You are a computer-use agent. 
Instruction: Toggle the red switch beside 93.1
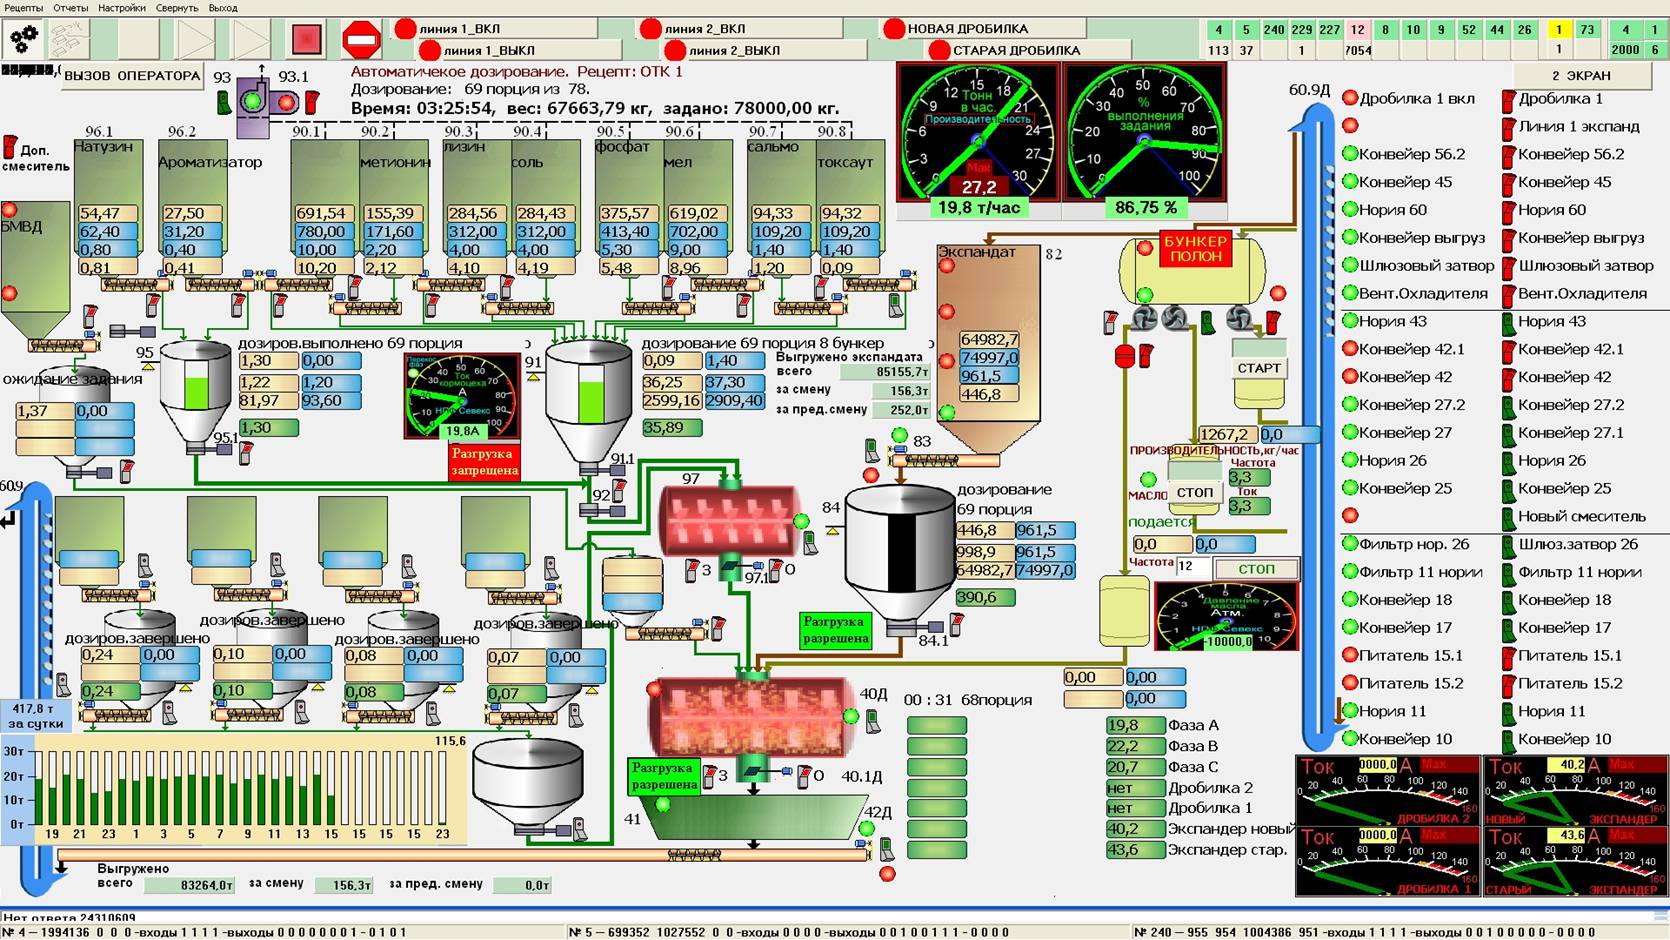311,102
